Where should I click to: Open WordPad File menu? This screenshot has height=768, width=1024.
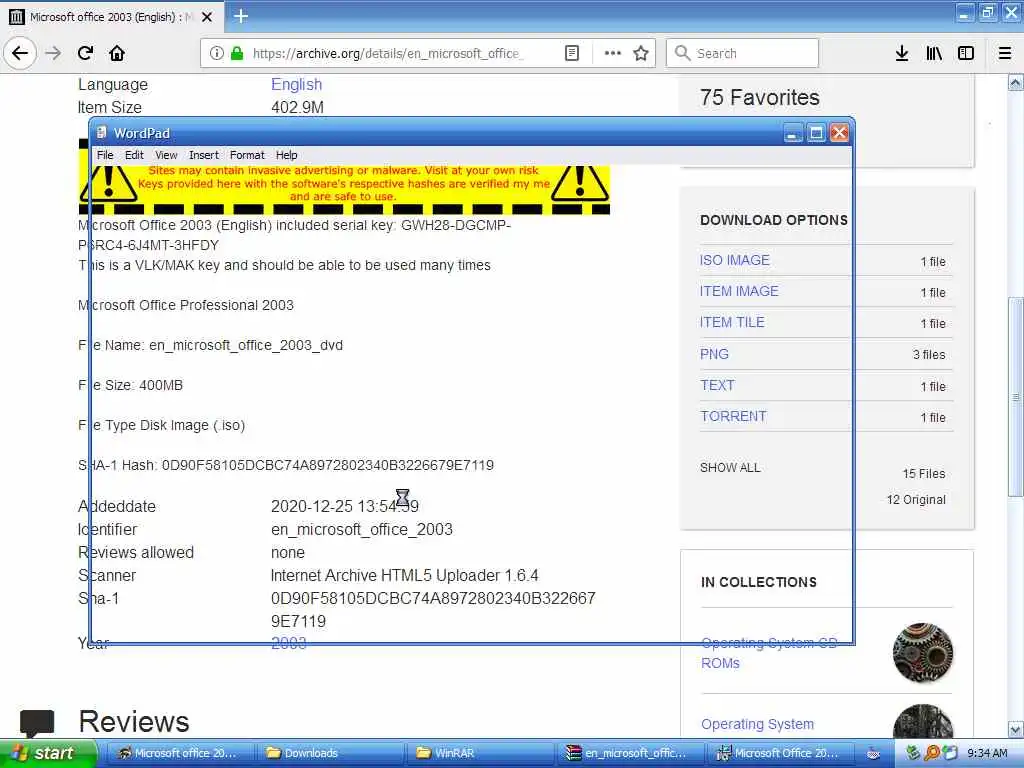point(104,155)
